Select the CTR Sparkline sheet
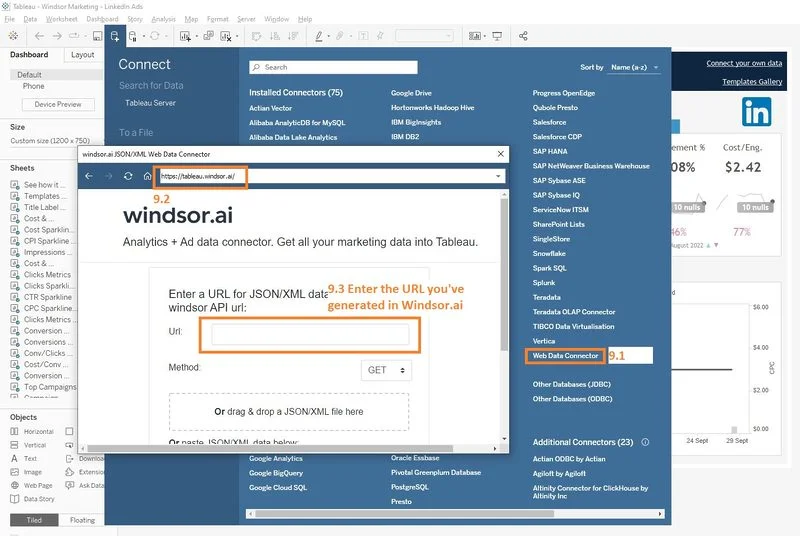The height and width of the screenshot is (536, 800). coord(47,297)
